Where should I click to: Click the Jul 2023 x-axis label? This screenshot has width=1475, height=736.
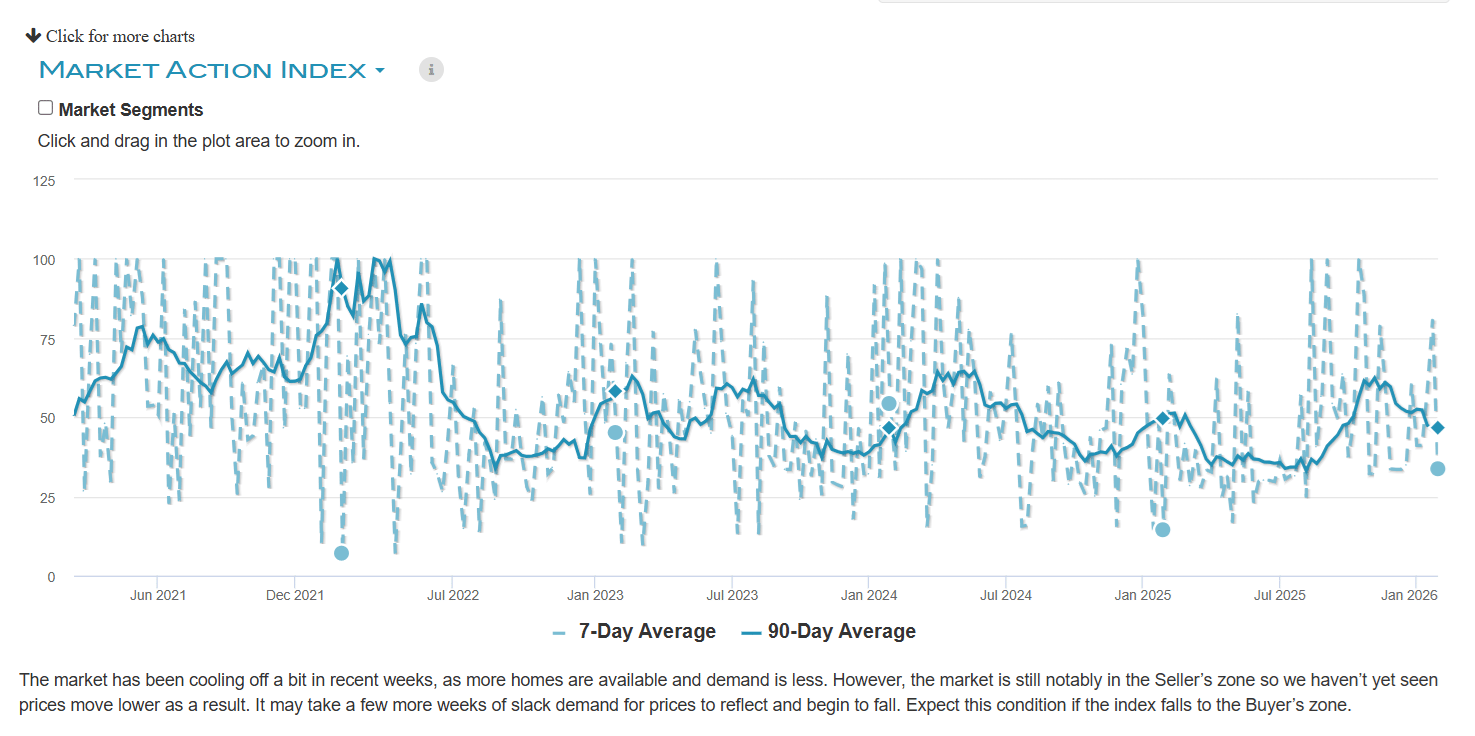tap(732, 596)
